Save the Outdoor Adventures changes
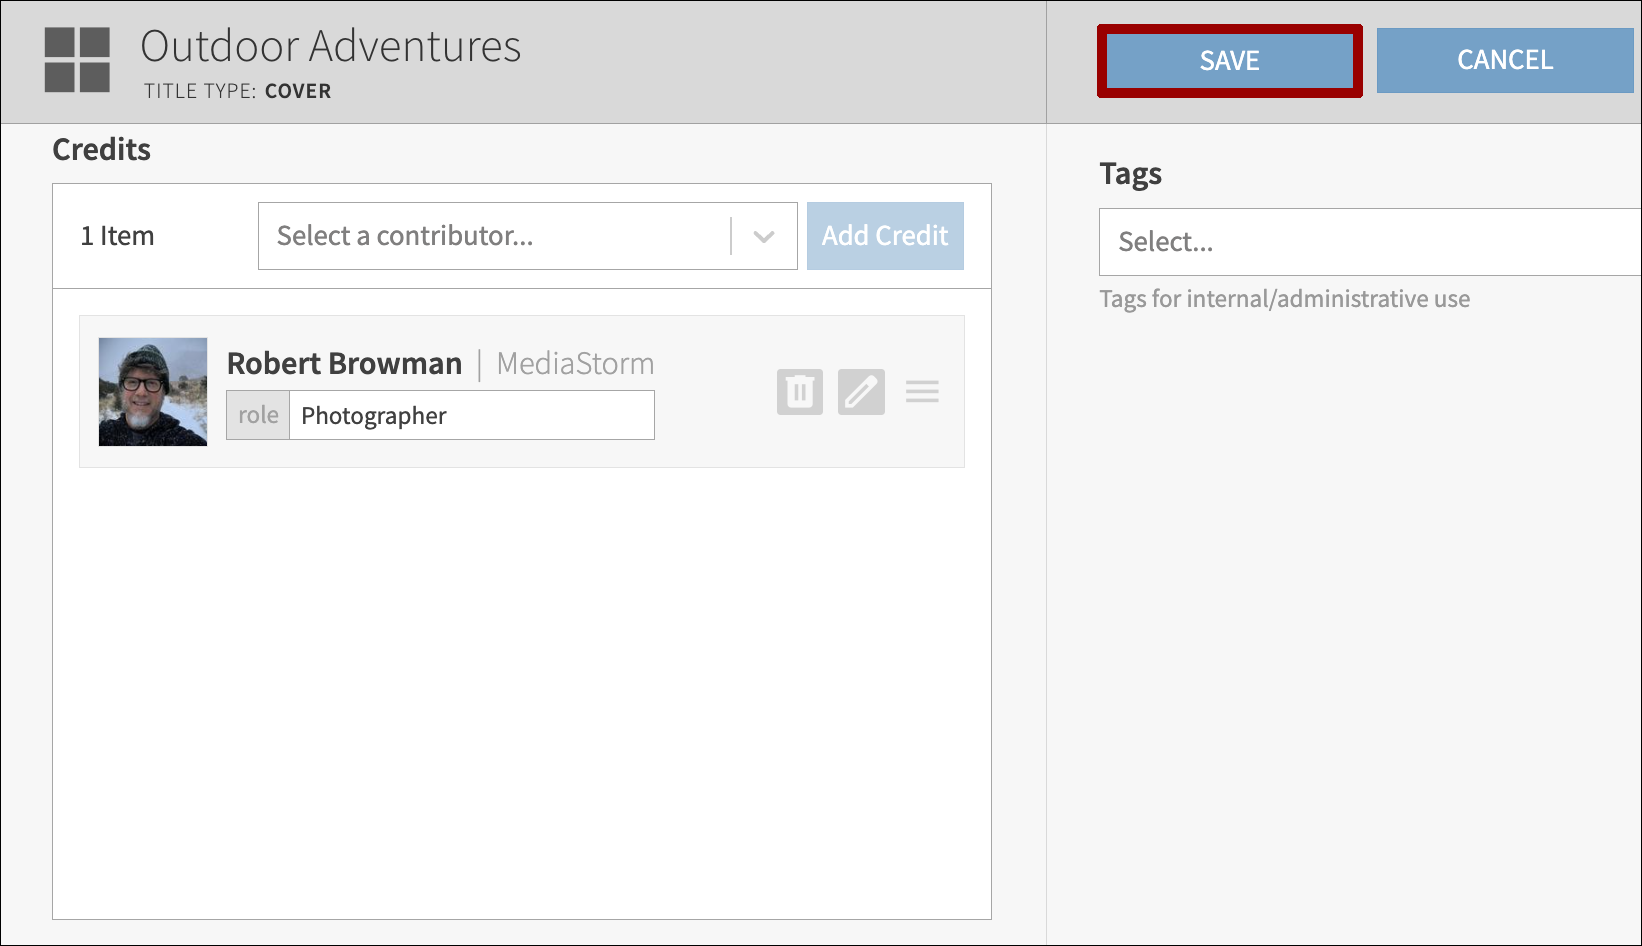Viewport: 1642px width, 946px height. coord(1228,60)
